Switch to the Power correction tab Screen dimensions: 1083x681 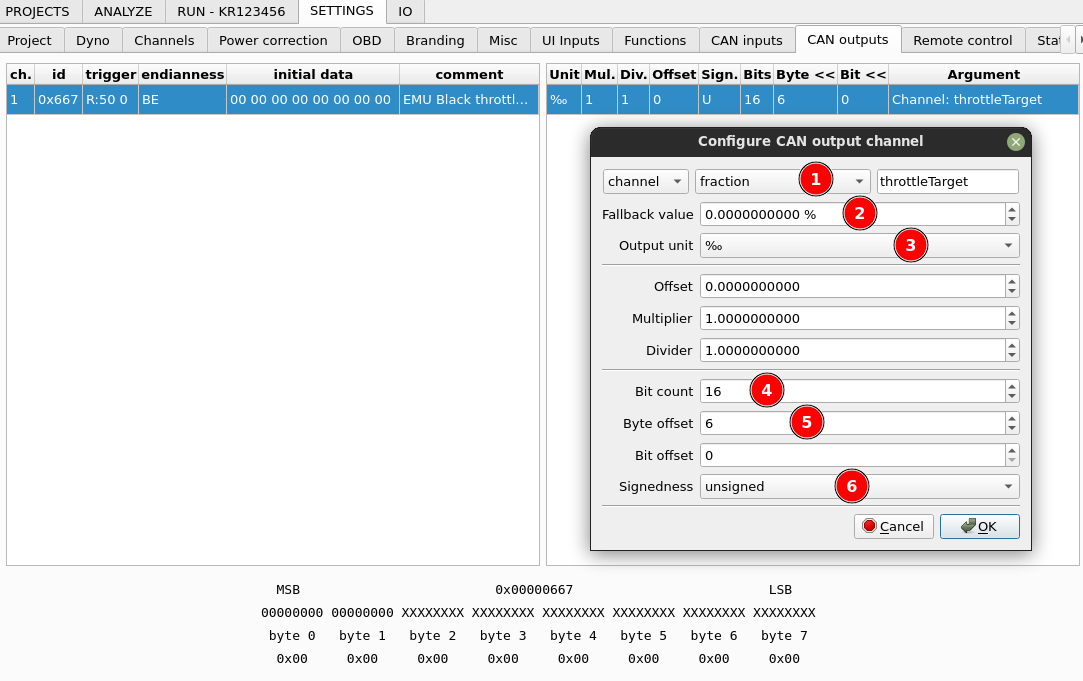pos(273,40)
